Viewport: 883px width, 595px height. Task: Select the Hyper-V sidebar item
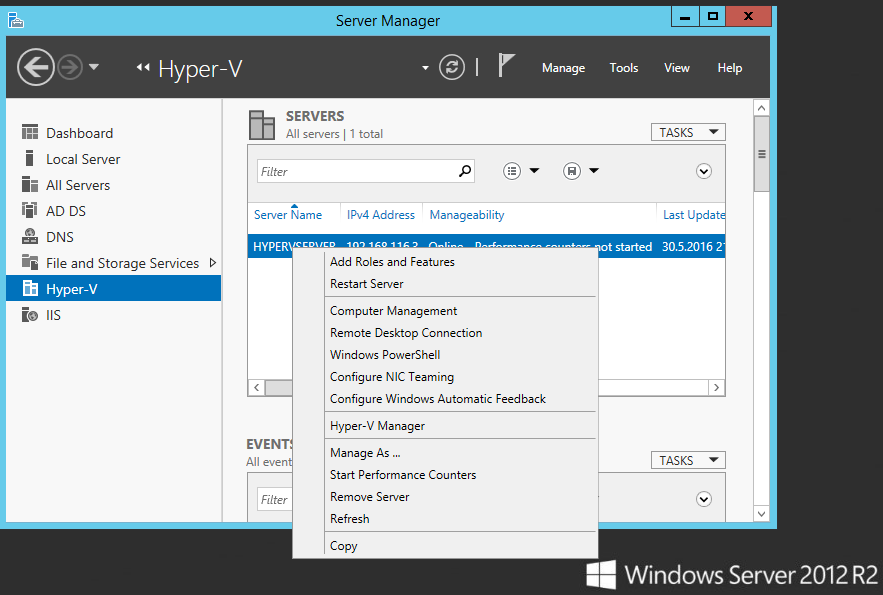pos(113,289)
